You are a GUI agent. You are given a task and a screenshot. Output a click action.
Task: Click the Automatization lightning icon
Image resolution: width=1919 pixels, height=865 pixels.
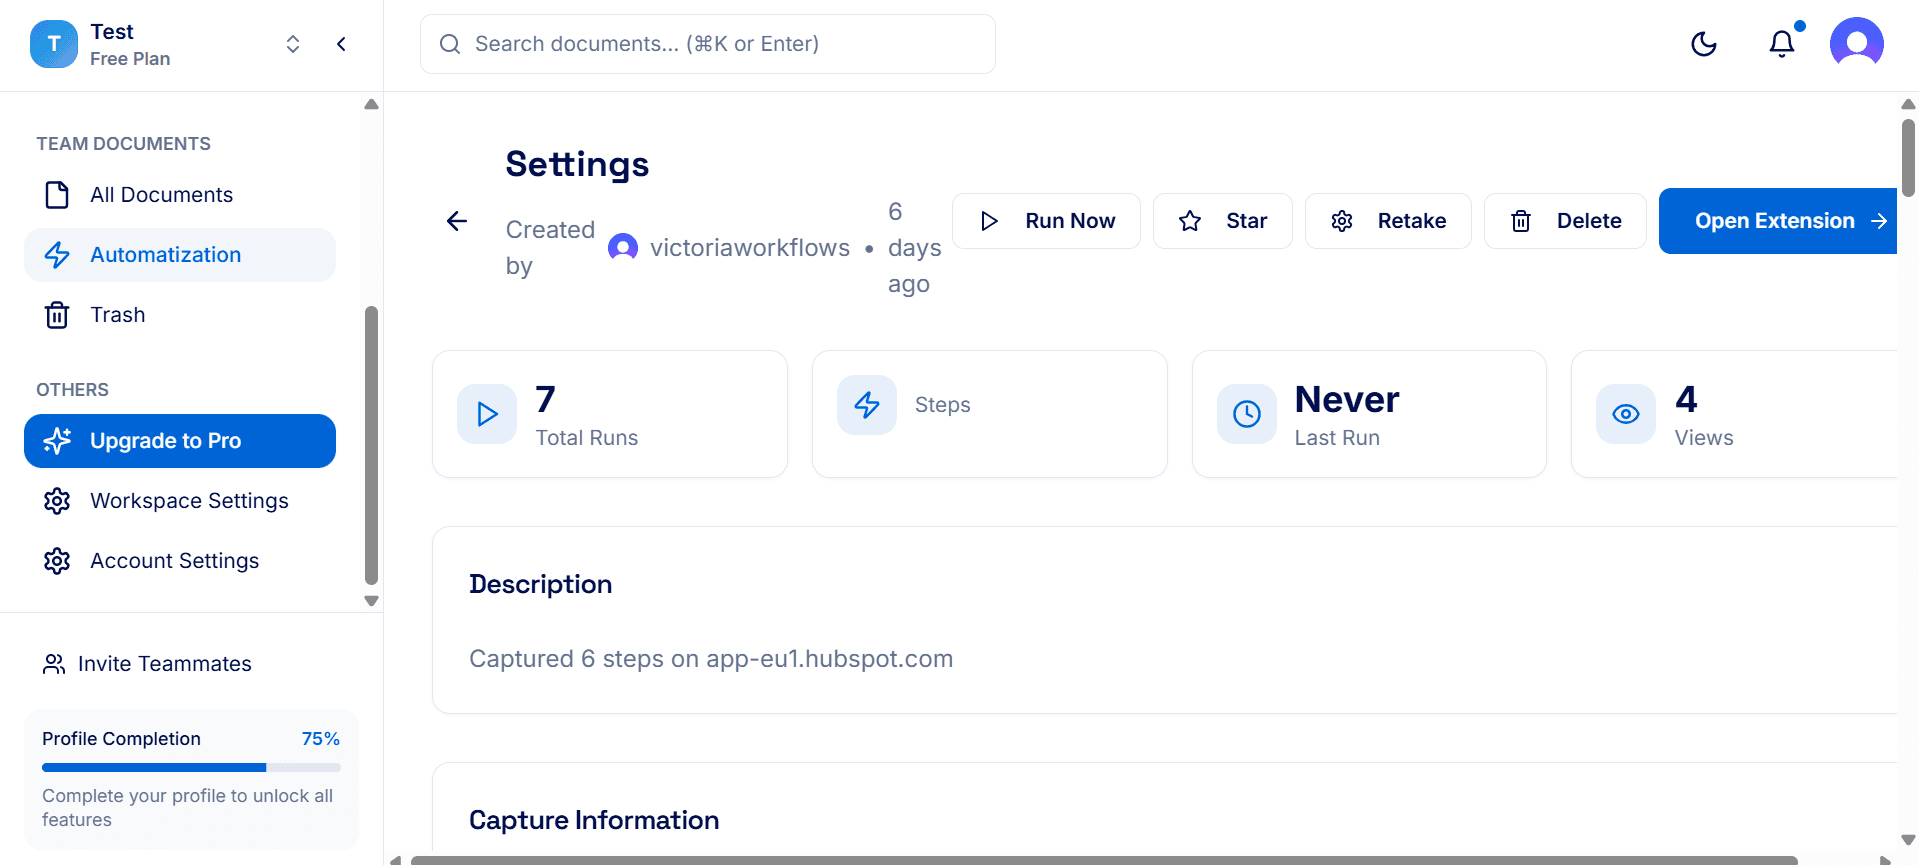coord(57,255)
